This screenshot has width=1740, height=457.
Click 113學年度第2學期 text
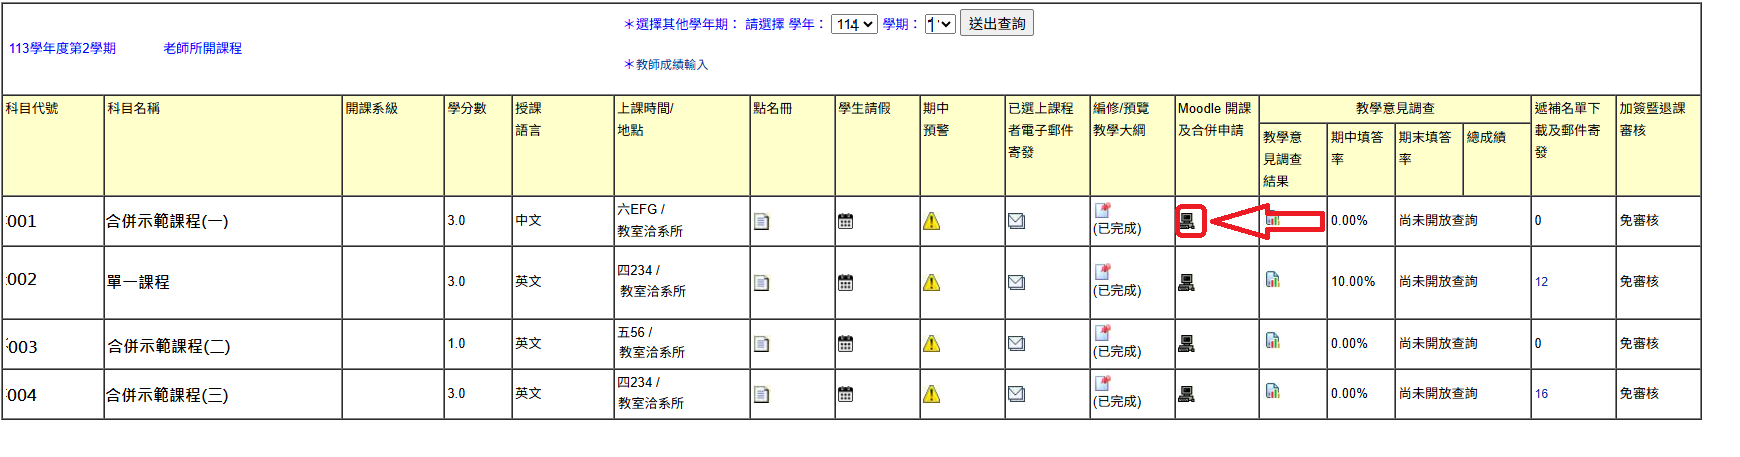pyautogui.click(x=62, y=48)
